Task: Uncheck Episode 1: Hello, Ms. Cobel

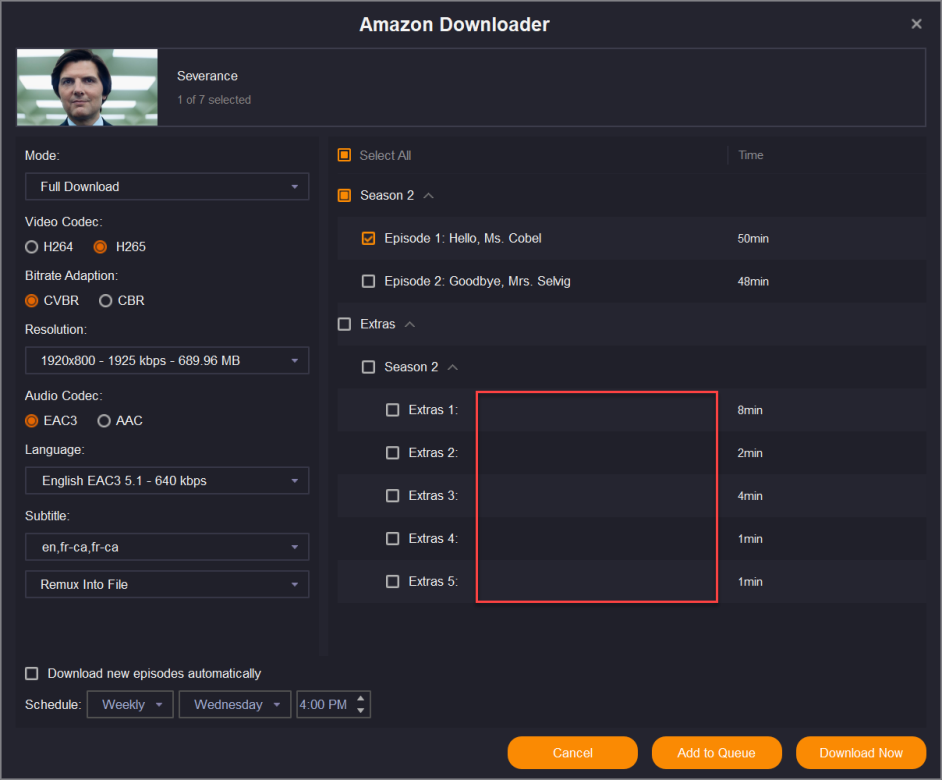Action: [369, 239]
